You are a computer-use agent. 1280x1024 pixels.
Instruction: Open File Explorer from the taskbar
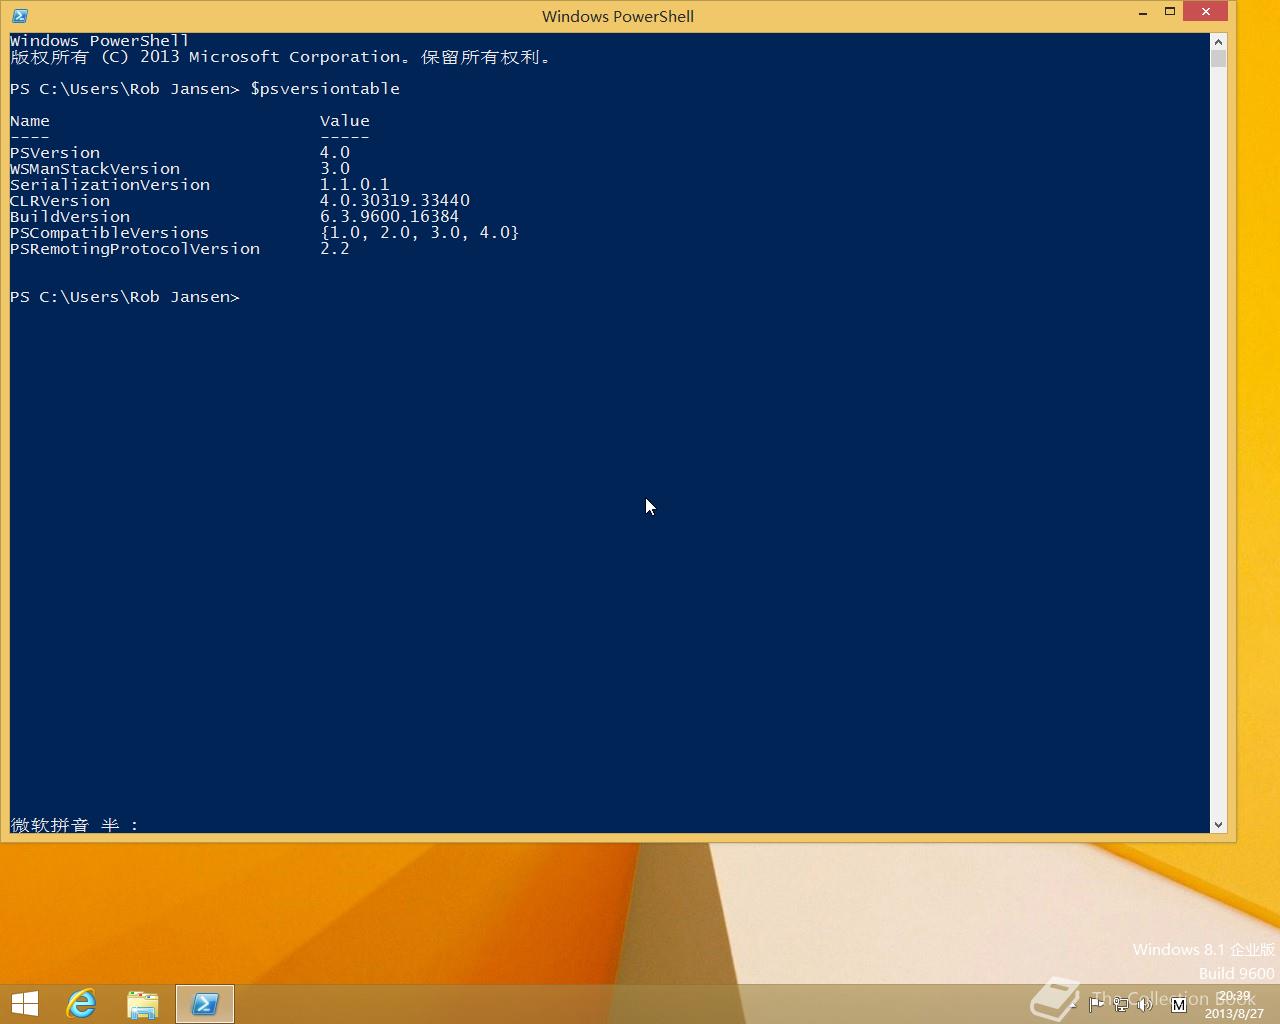click(x=143, y=1004)
